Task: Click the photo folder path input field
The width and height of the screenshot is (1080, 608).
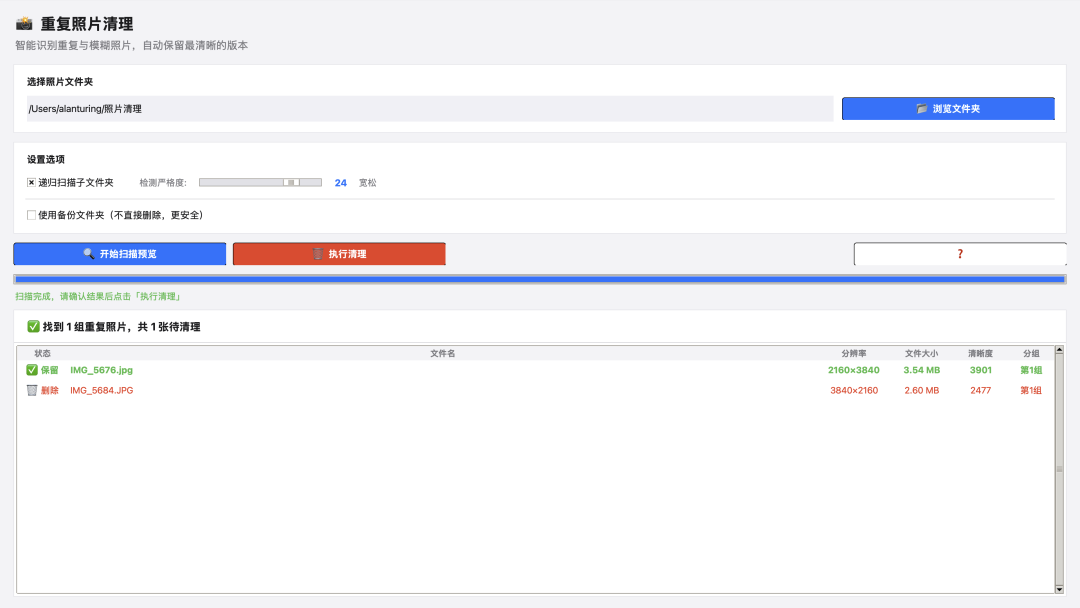Action: tap(430, 109)
